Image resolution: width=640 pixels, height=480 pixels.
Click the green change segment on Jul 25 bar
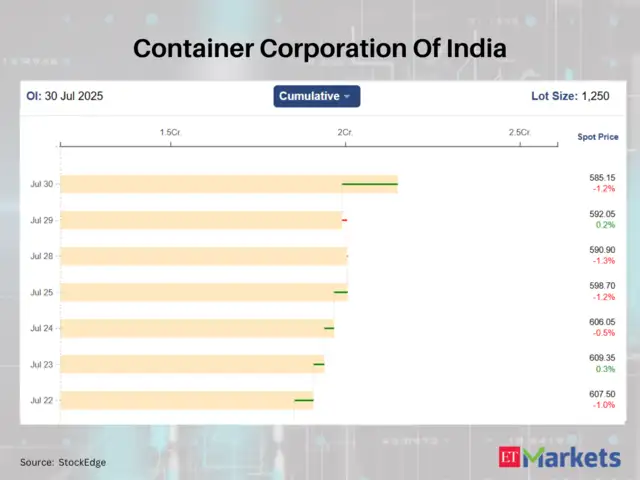point(341,292)
